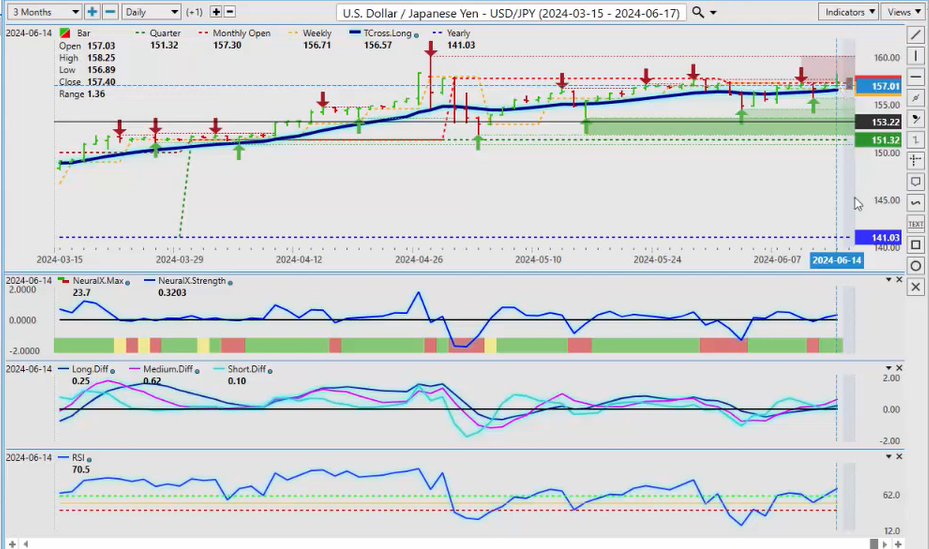Image resolution: width=929 pixels, height=549 pixels.
Task: Click the blue plus button beside 3 Months
Action: pyautogui.click(x=92, y=12)
